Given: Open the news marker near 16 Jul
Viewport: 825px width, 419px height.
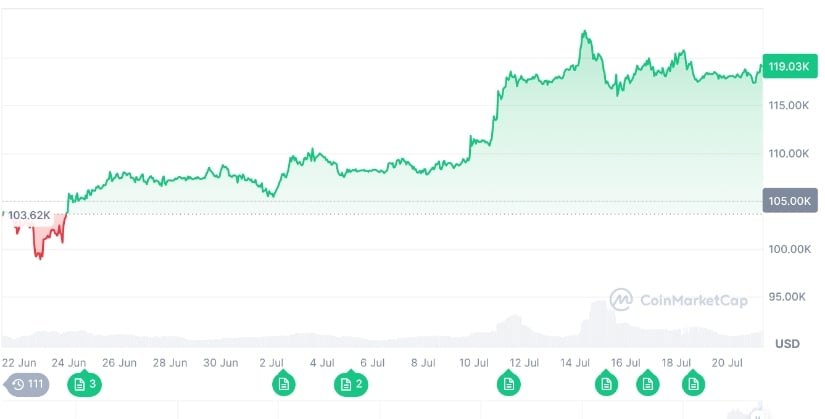Looking at the screenshot, I should point(605,384).
